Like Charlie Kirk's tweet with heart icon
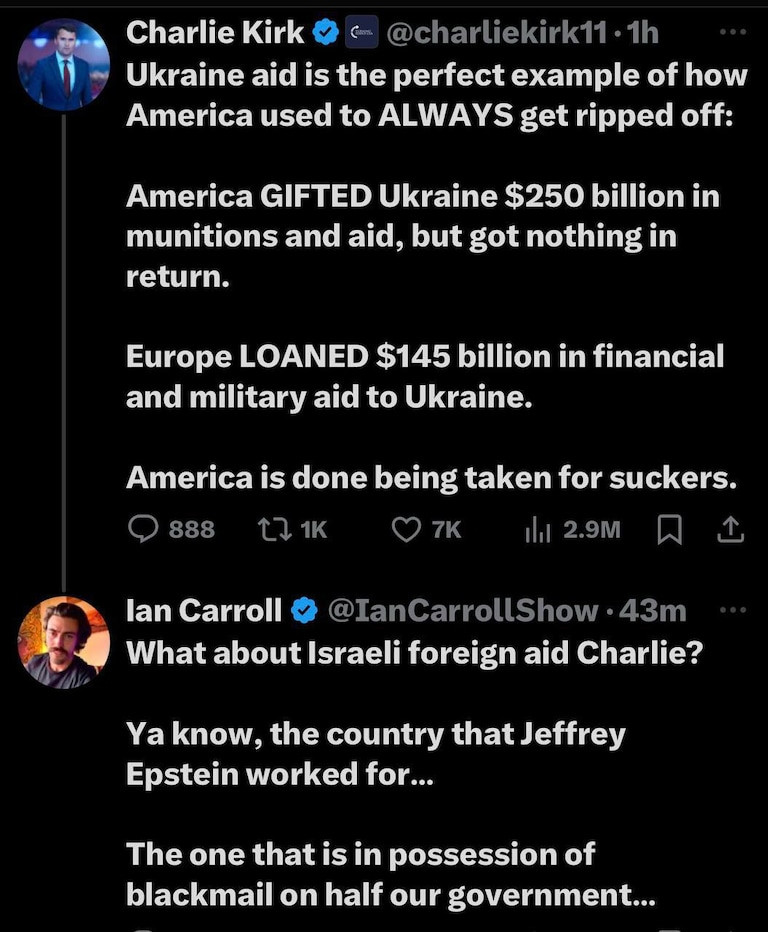768x932 pixels. click(x=405, y=529)
